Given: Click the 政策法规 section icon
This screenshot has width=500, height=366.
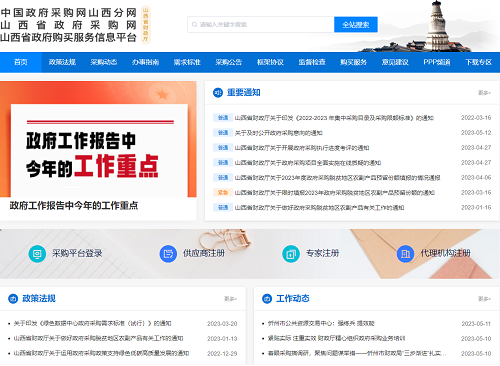Looking at the screenshot, I should coord(13,299).
